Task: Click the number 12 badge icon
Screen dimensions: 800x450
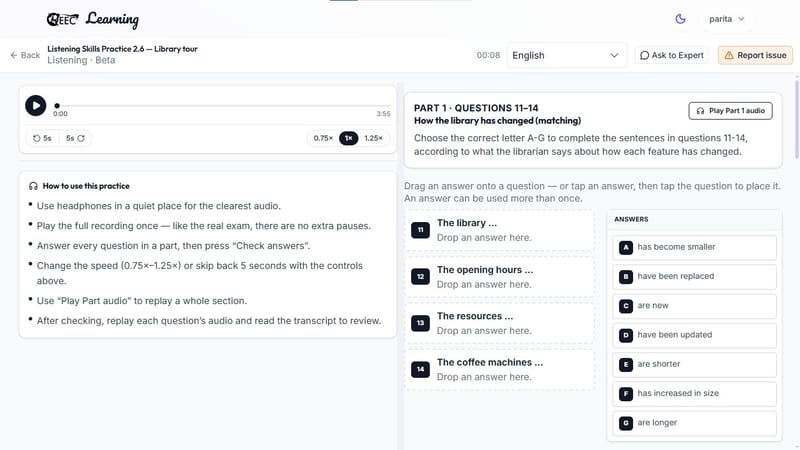Action: (420, 277)
